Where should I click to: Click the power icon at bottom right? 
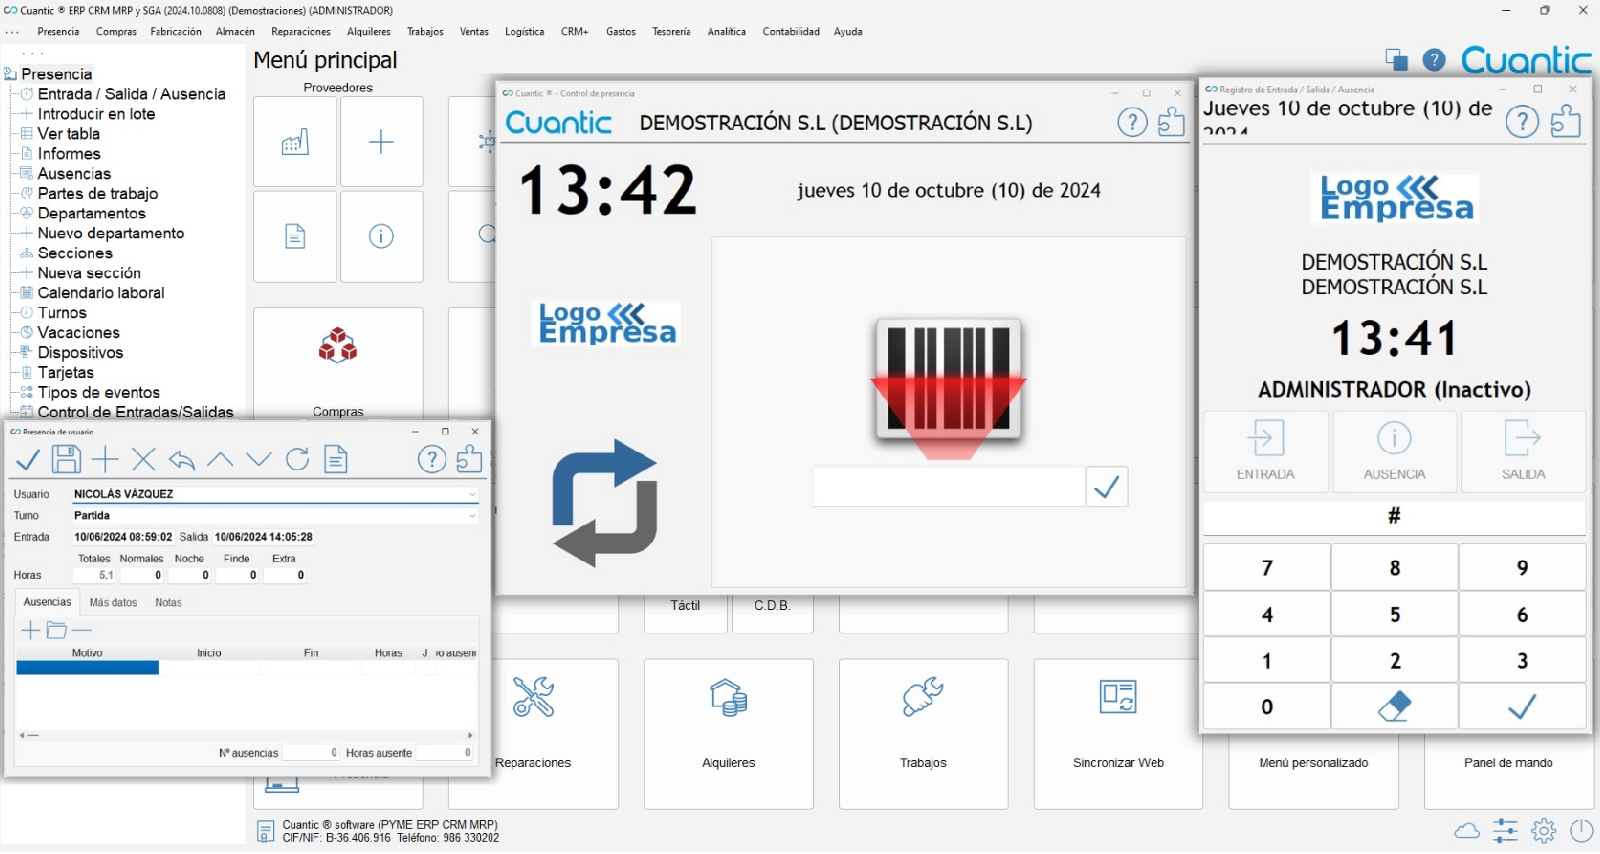(1581, 830)
